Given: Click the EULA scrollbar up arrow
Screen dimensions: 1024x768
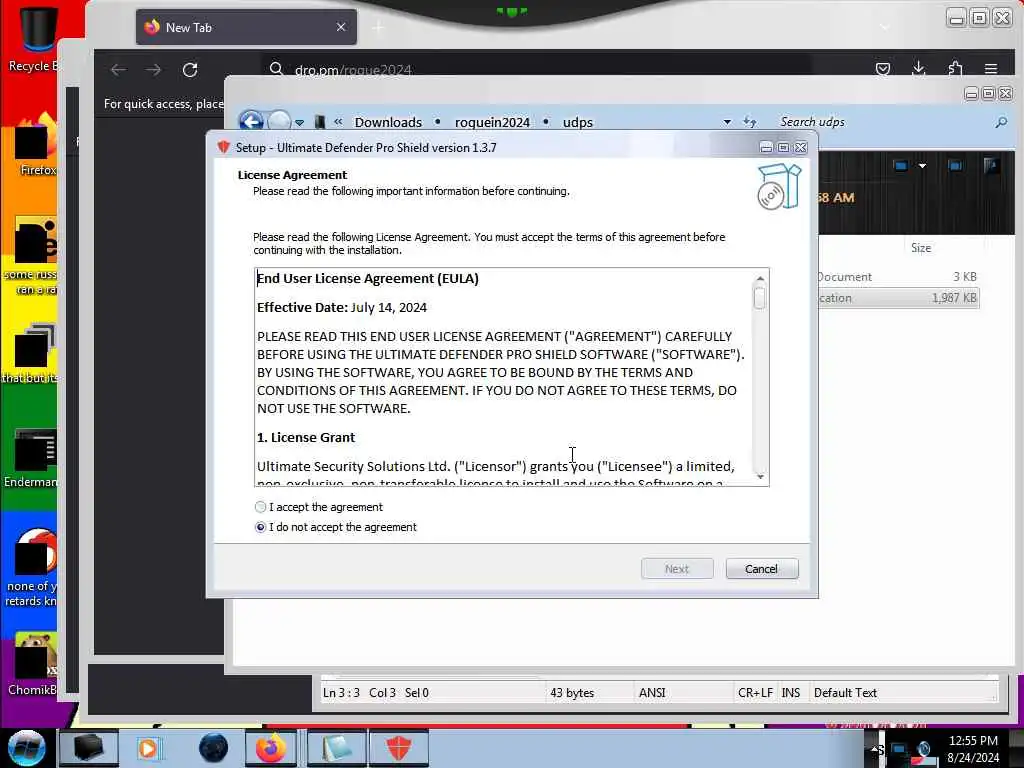Looking at the screenshot, I should coord(760,279).
